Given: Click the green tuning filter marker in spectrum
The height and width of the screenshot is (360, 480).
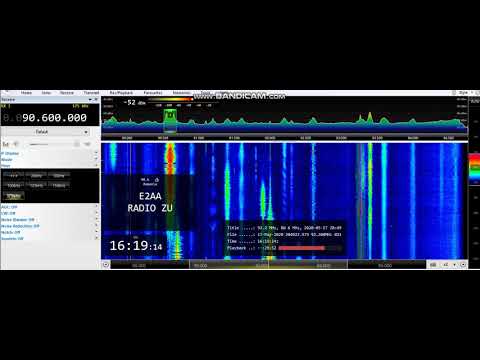Looking at the screenshot, I should pos(170,122).
